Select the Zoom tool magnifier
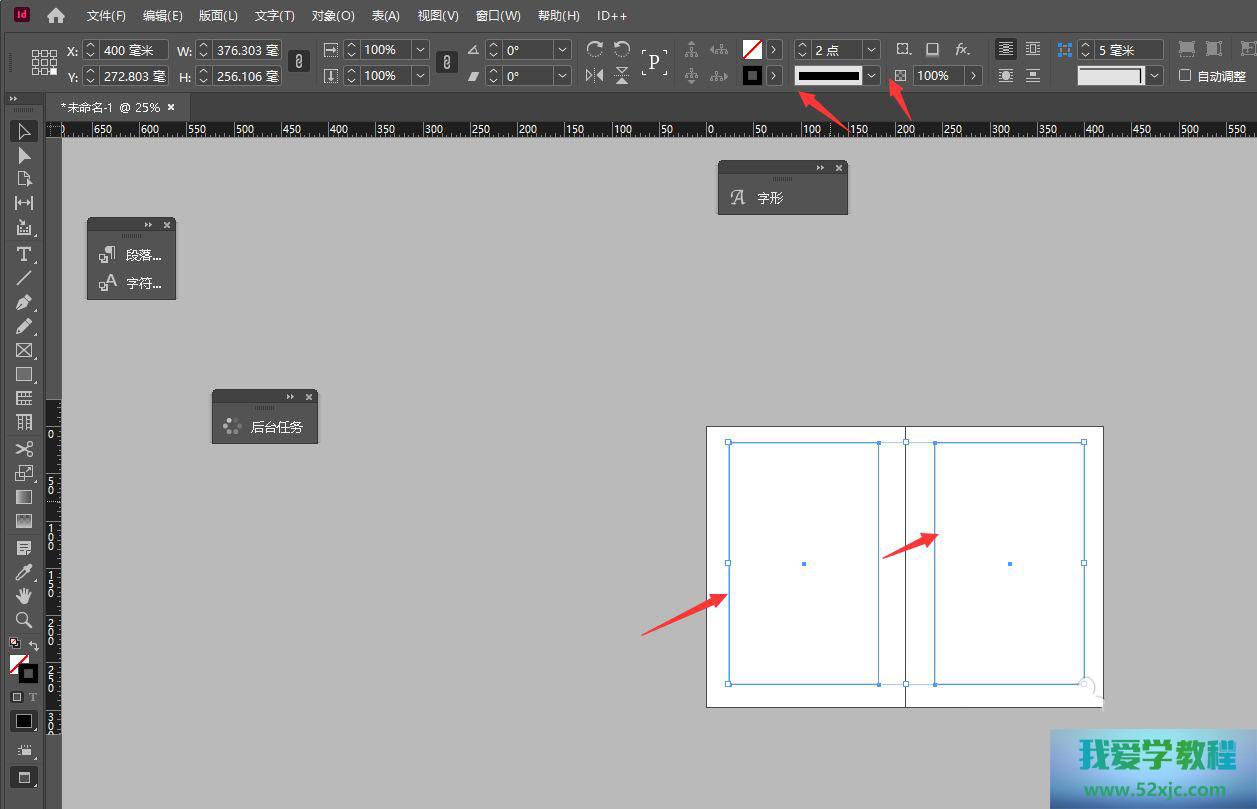The height and width of the screenshot is (809, 1257). click(24, 620)
